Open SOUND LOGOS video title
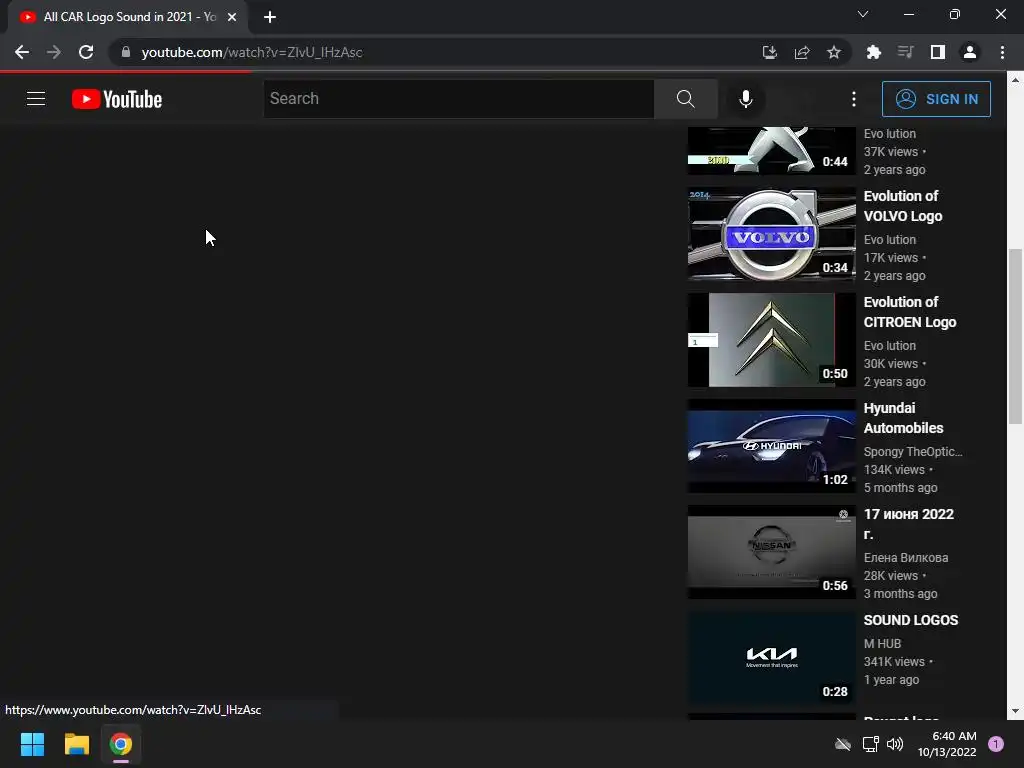 tap(910, 620)
